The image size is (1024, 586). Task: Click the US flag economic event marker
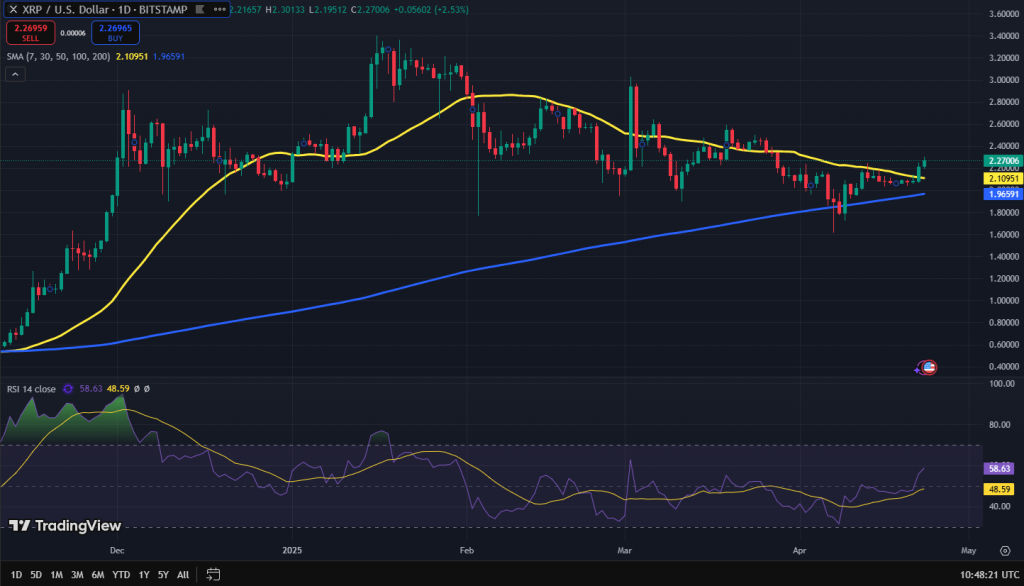pos(929,367)
